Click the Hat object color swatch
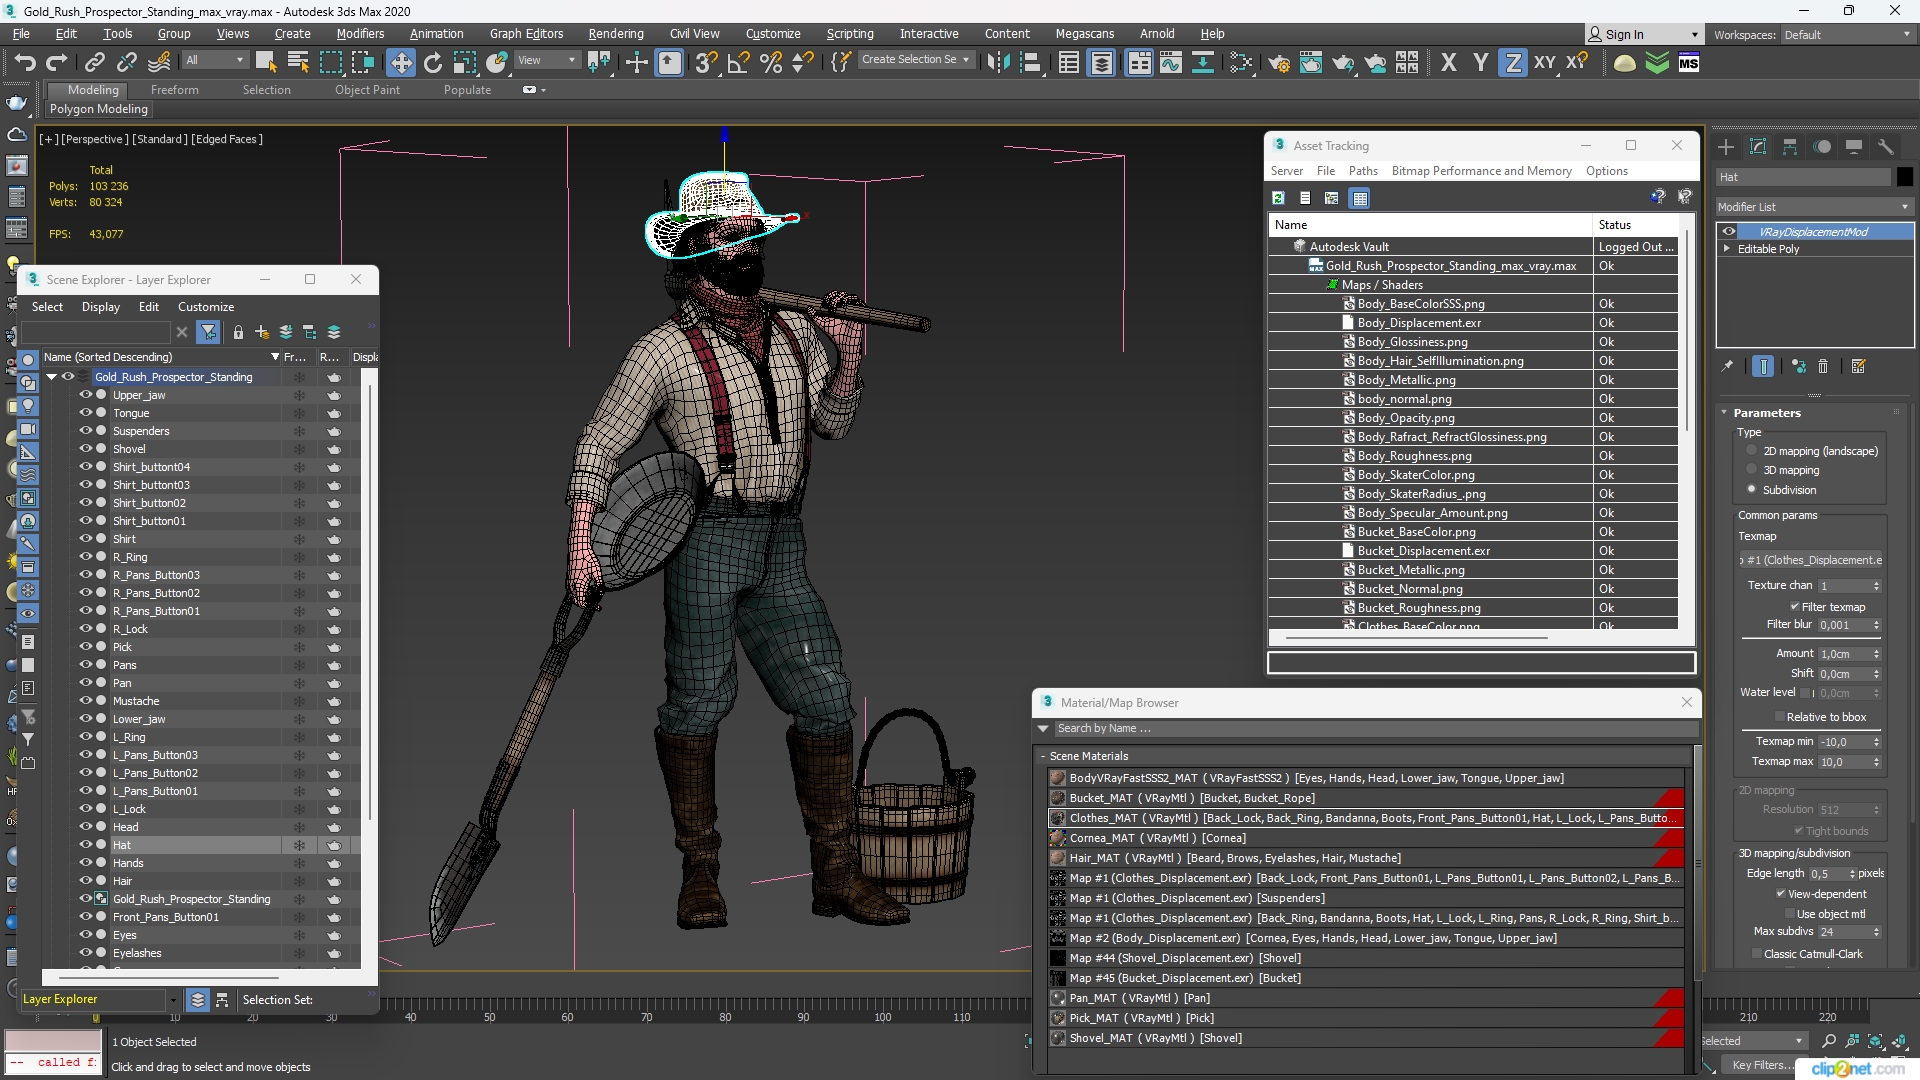Screen dimensions: 1920x1080 [1904, 177]
